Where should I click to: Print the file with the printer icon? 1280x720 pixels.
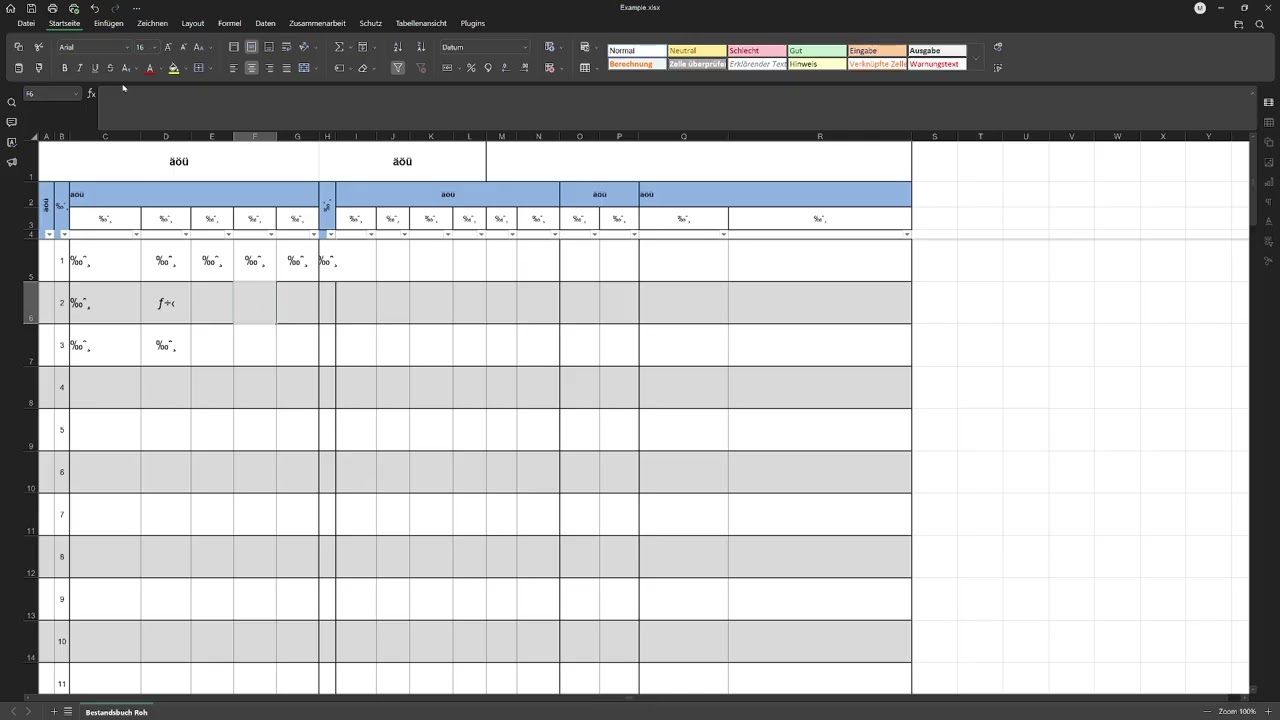(52, 8)
